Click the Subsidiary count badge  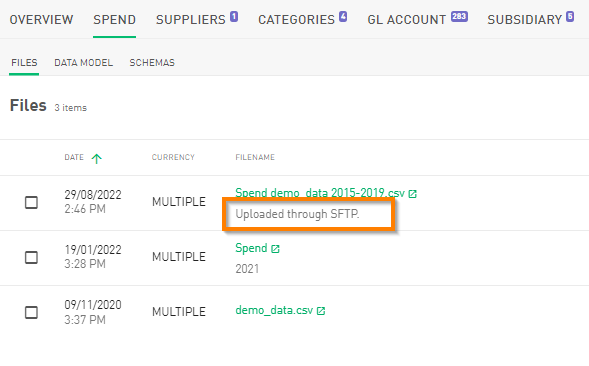click(570, 17)
